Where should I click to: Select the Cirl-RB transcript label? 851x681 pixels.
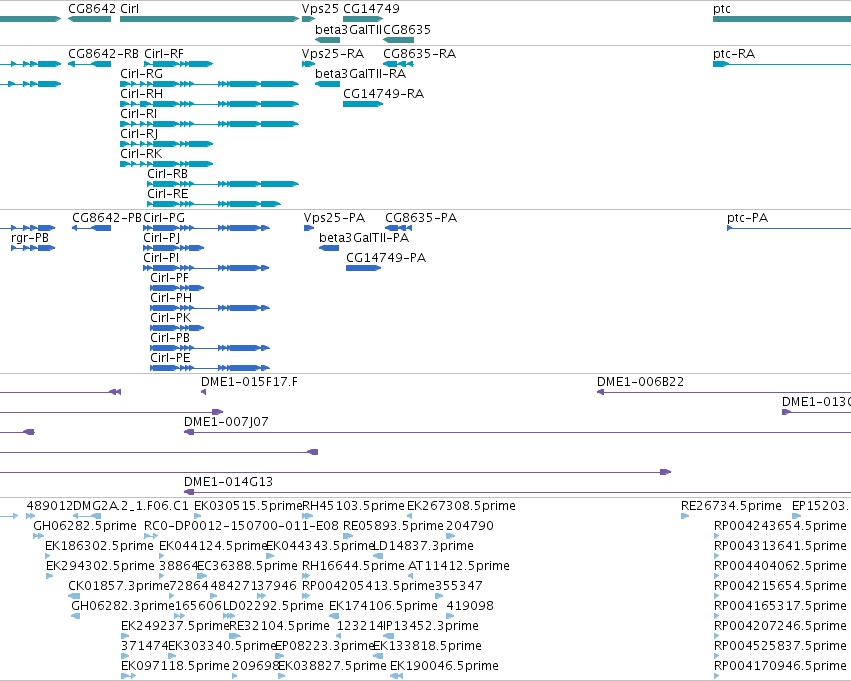point(168,174)
